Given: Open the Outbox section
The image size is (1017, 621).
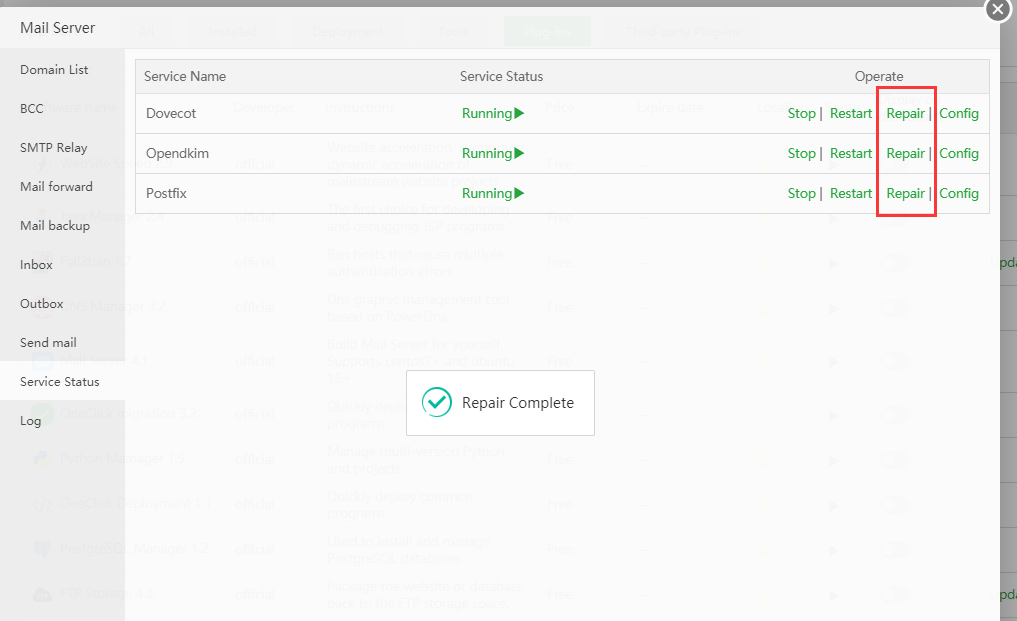Looking at the screenshot, I should pos(42,303).
